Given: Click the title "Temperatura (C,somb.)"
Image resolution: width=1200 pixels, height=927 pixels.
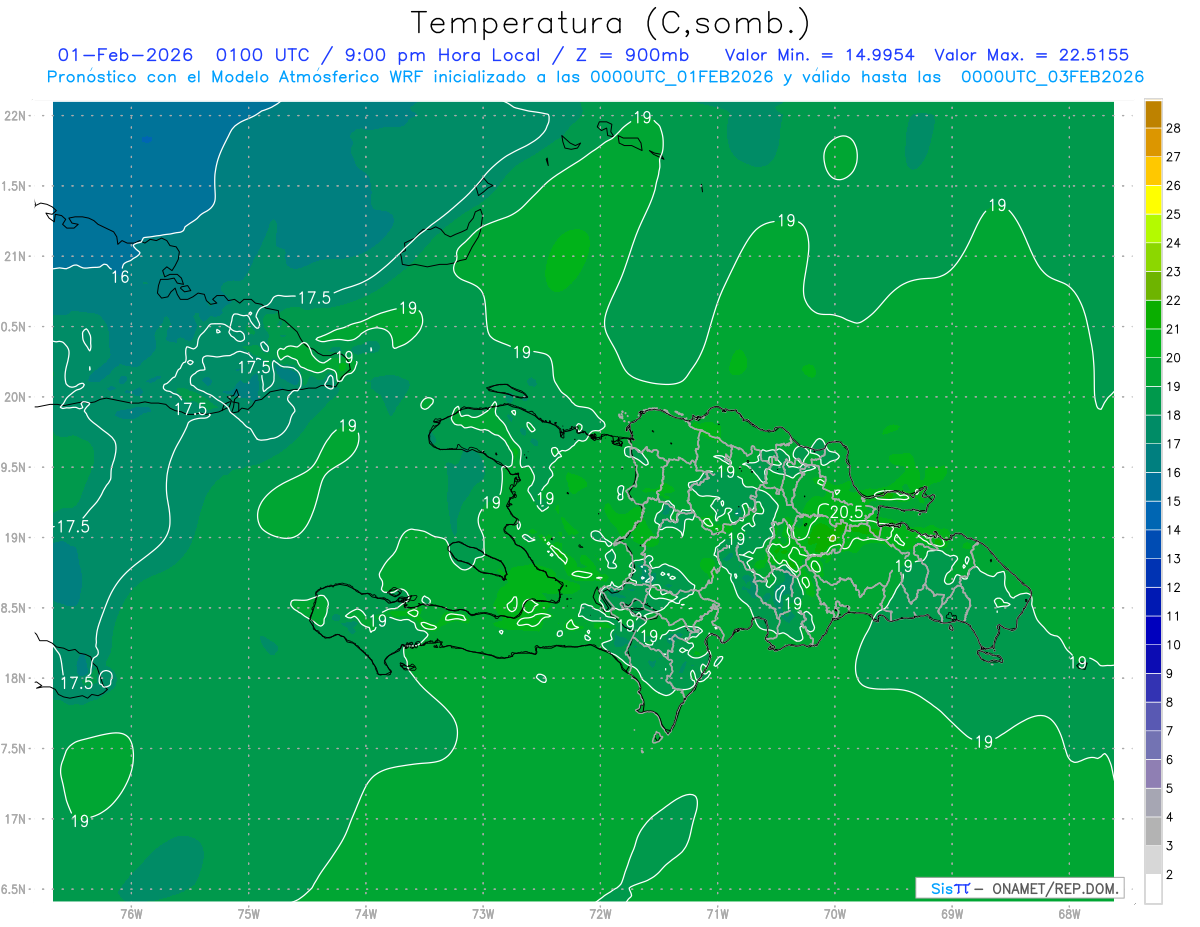Looking at the screenshot, I should tap(610, 23).
